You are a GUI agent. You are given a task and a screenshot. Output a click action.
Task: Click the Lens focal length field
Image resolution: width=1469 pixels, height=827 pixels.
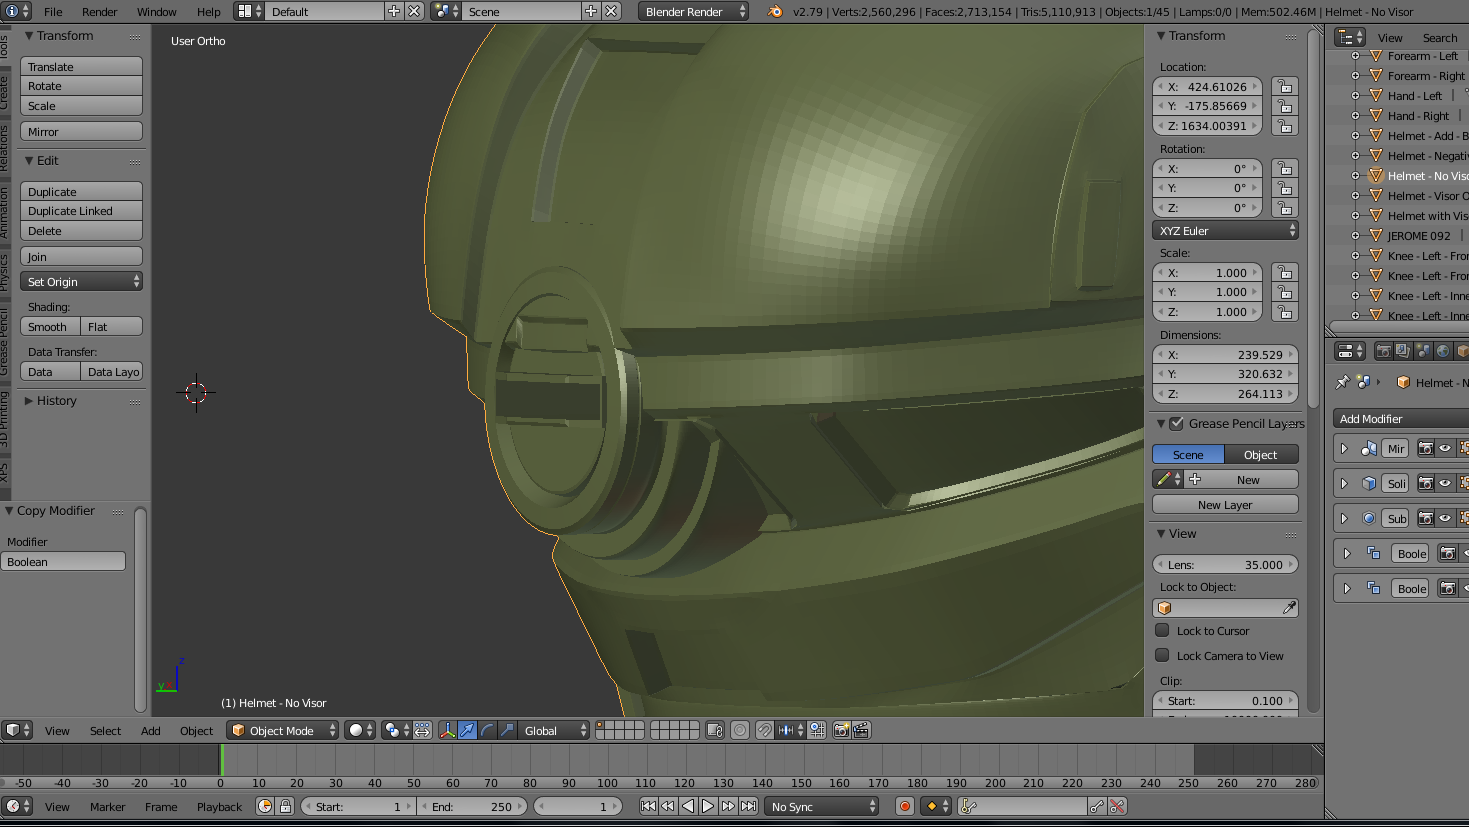(x=1225, y=565)
